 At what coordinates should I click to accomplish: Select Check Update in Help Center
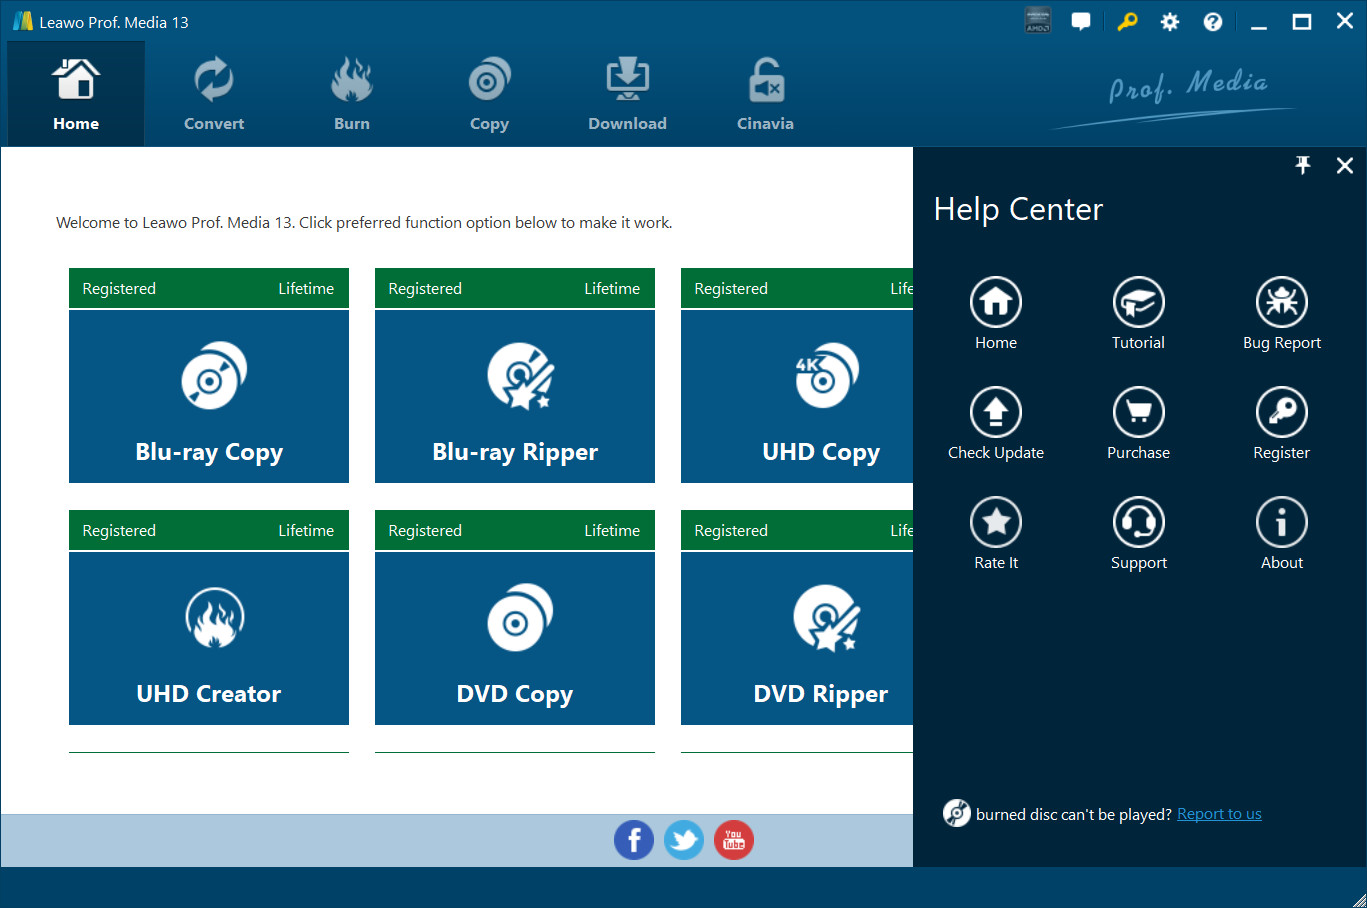(x=995, y=412)
